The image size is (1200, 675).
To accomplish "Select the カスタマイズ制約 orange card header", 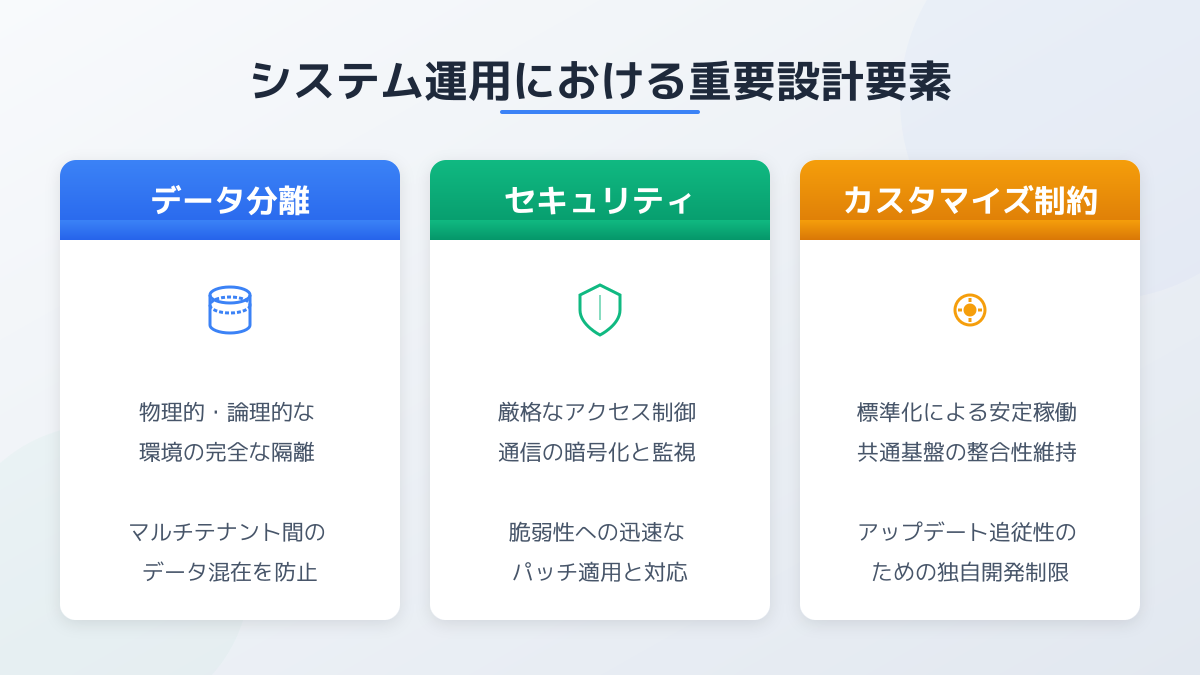I will coord(970,200).
